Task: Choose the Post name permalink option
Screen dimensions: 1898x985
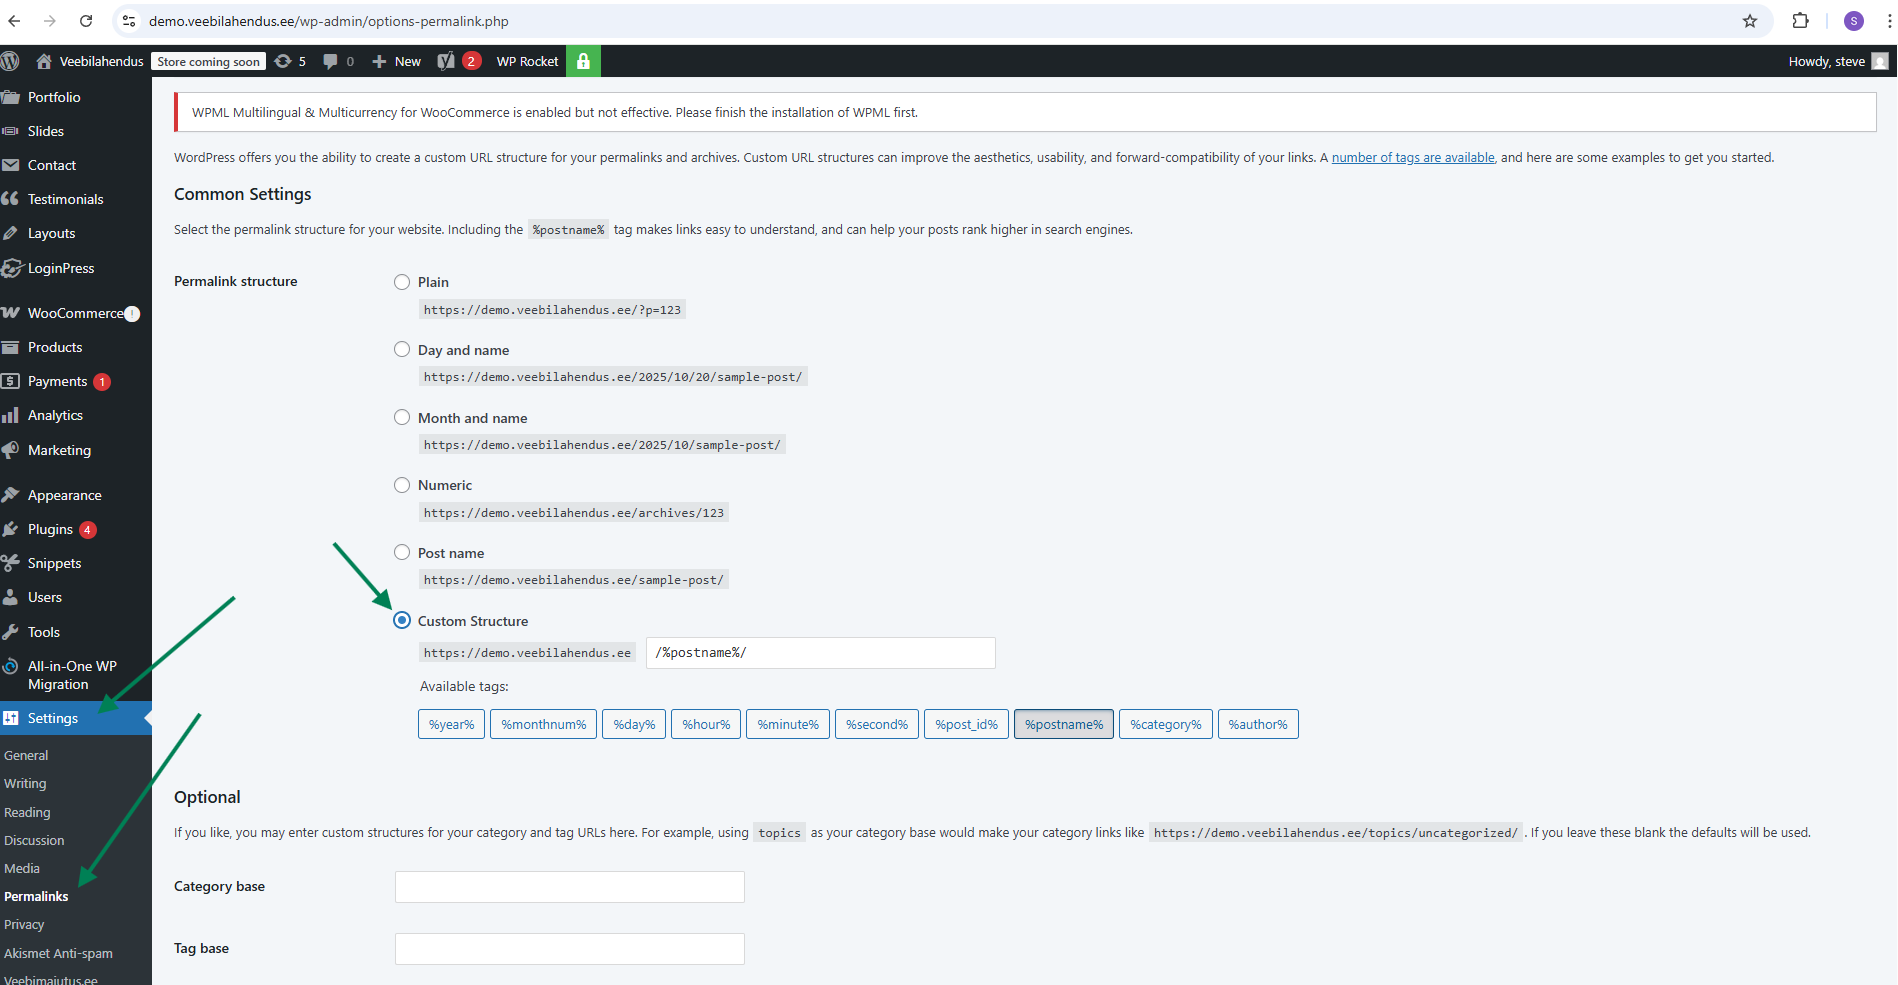Action: click(402, 553)
